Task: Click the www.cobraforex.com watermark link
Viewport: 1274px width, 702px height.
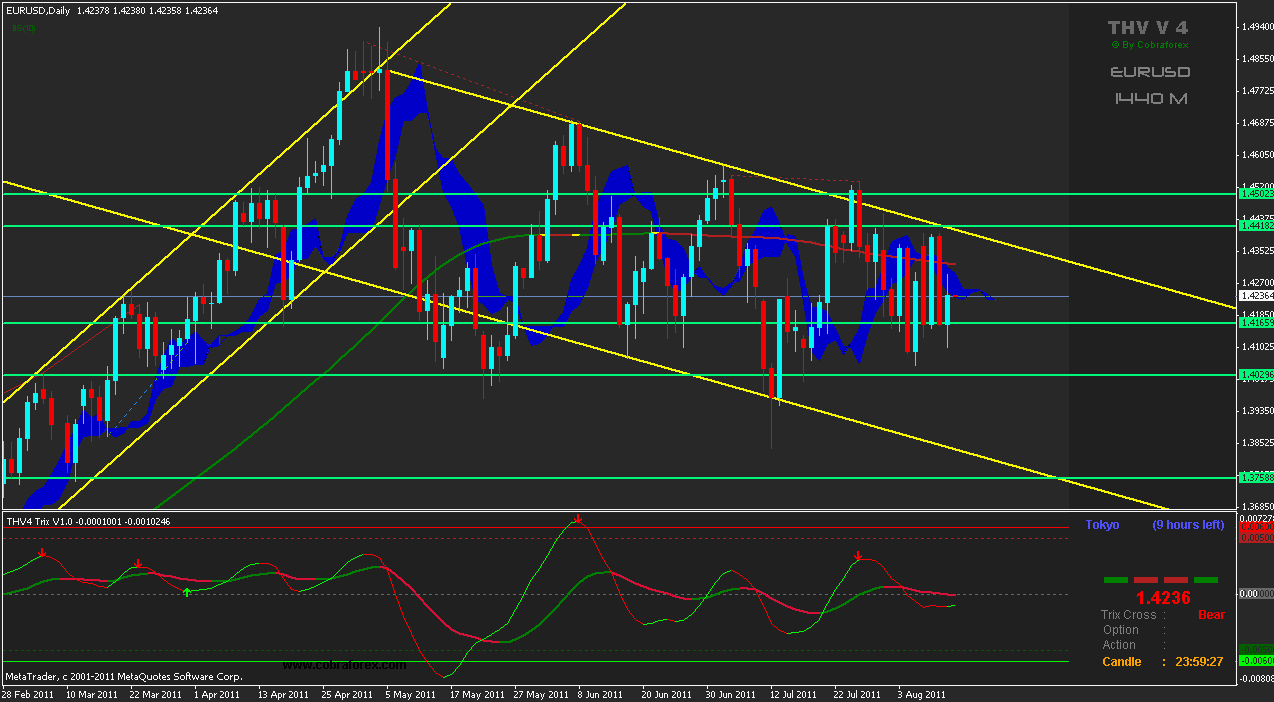Action: click(x=344, y=665)
